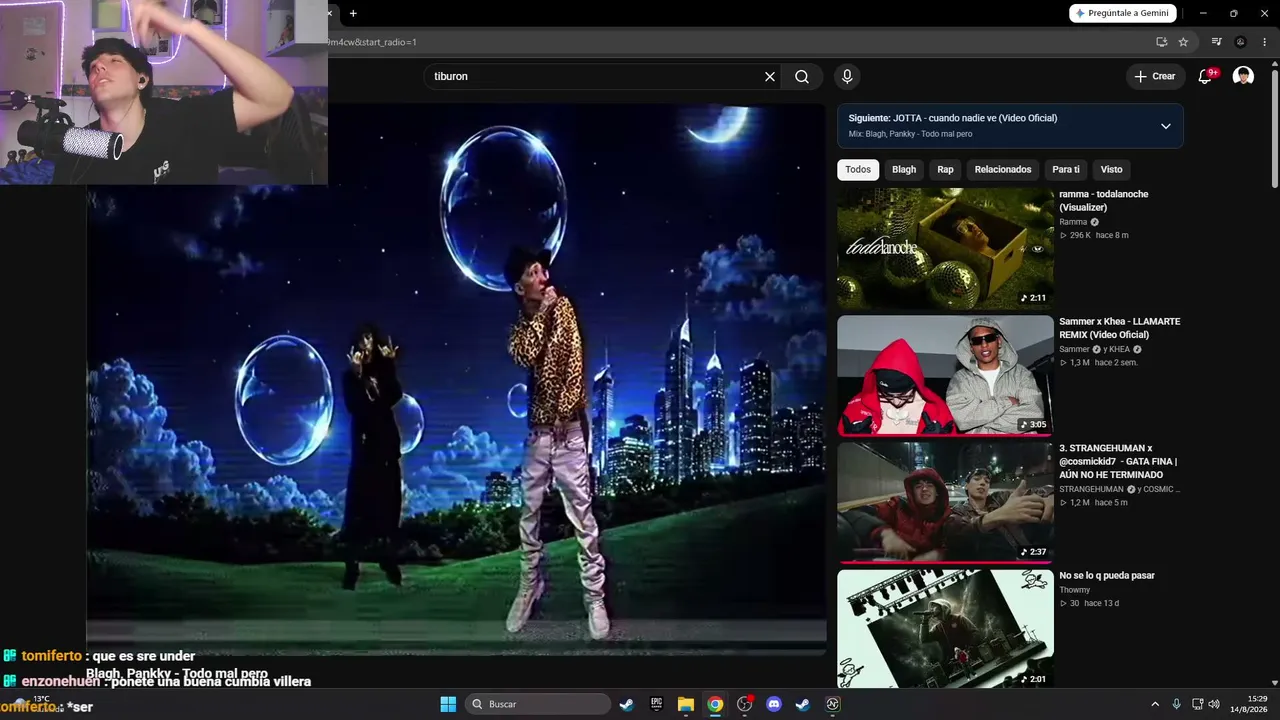Viewport: 1280px width, 720px height.
Task: Select the Rap filter chip
Action: pos(945,170)
